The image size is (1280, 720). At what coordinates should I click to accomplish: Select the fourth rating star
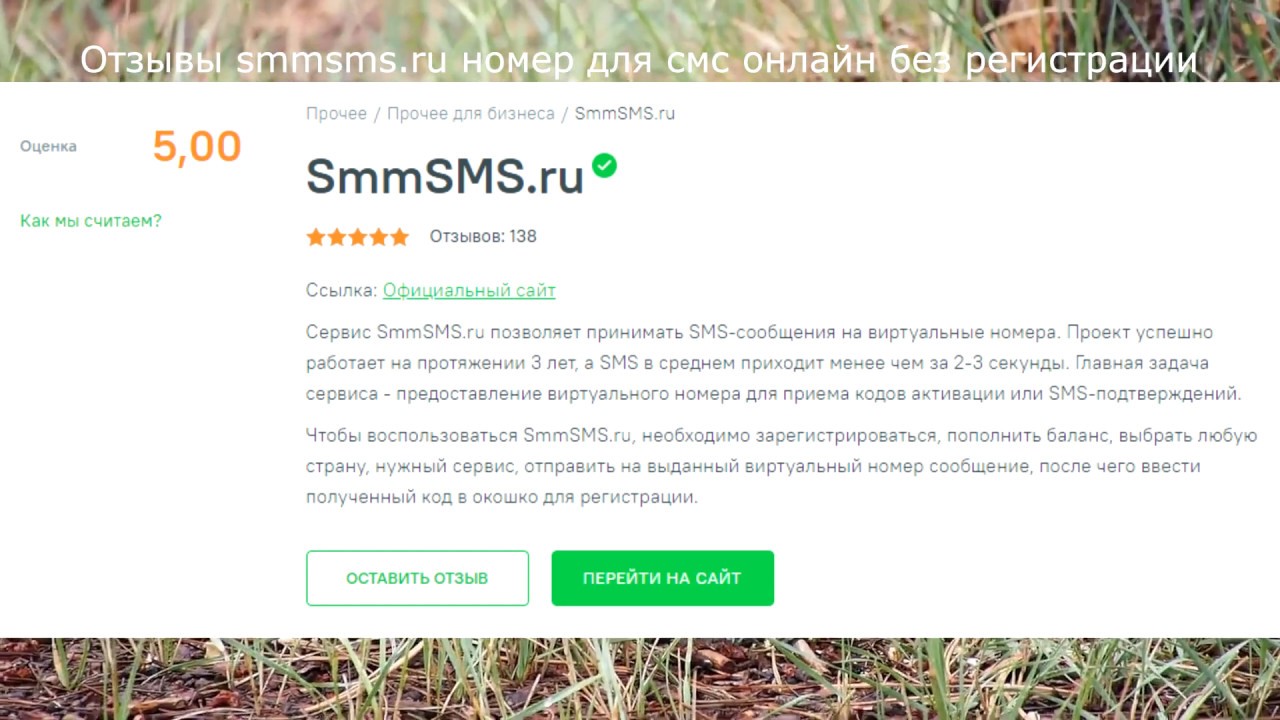pyautogui.click(x=379, y=237)
